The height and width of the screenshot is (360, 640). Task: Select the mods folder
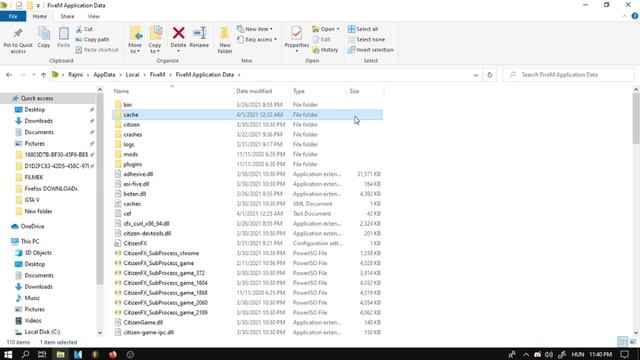tap(247, 154)
